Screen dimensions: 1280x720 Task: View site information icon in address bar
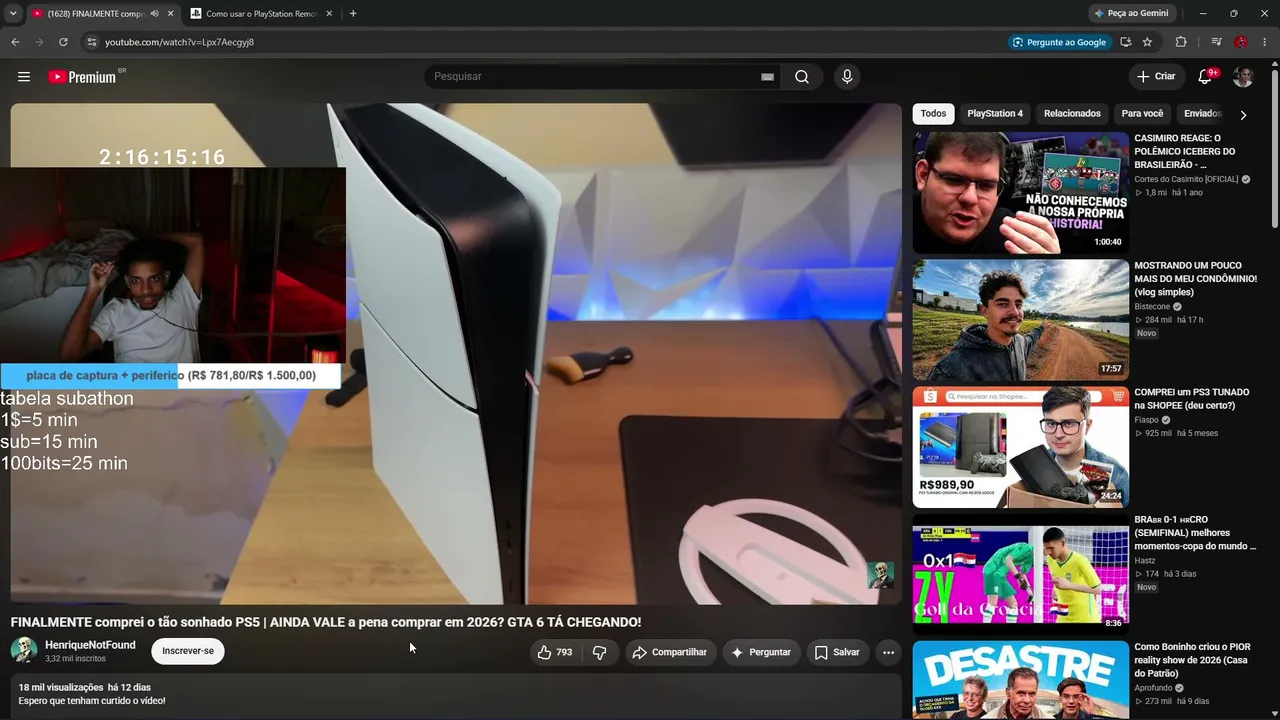(91, 42)
